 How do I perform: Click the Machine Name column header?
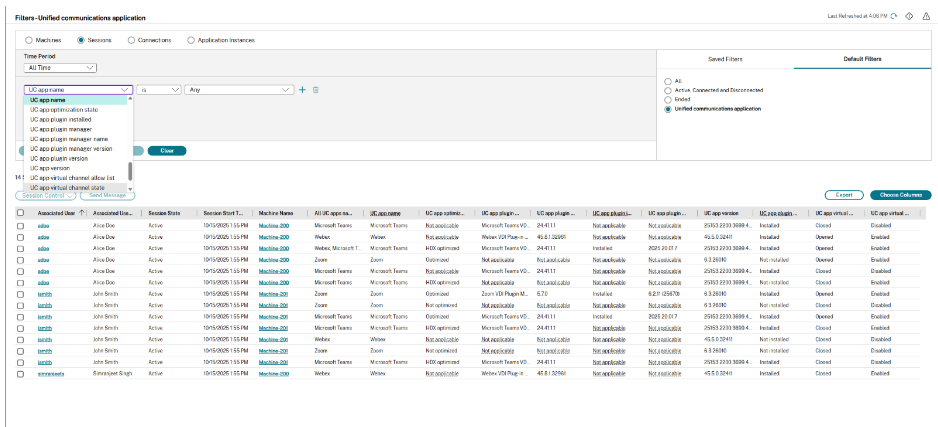tap(276, 213)
